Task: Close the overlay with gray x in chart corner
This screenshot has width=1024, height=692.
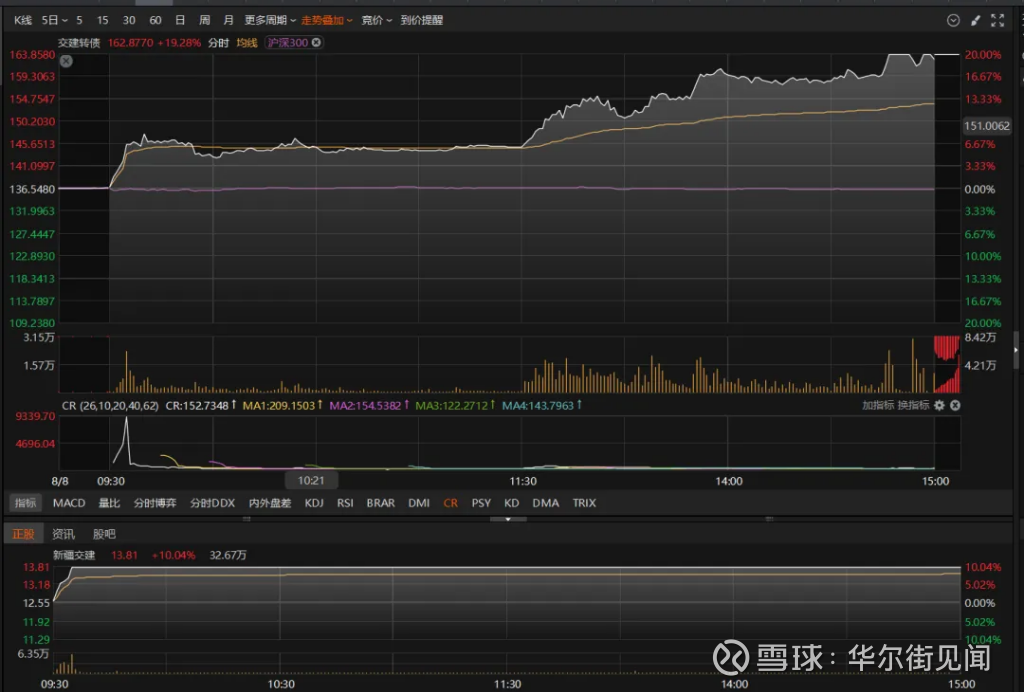Action: [x=66, y=61]
